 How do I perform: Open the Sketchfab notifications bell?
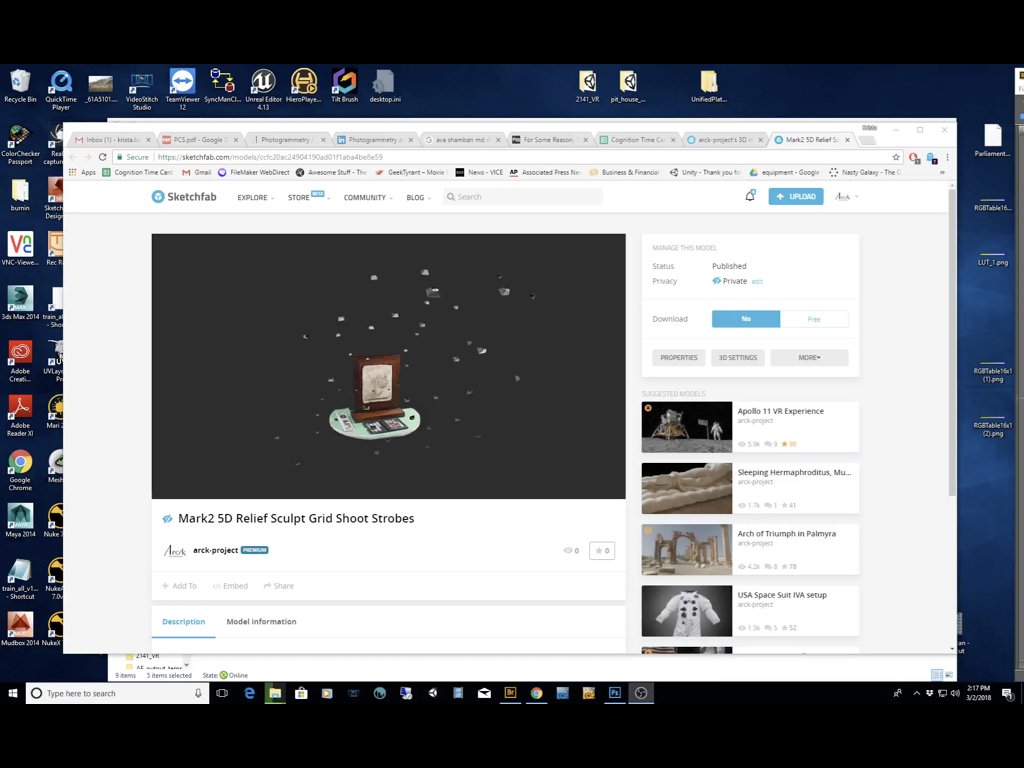750,196
